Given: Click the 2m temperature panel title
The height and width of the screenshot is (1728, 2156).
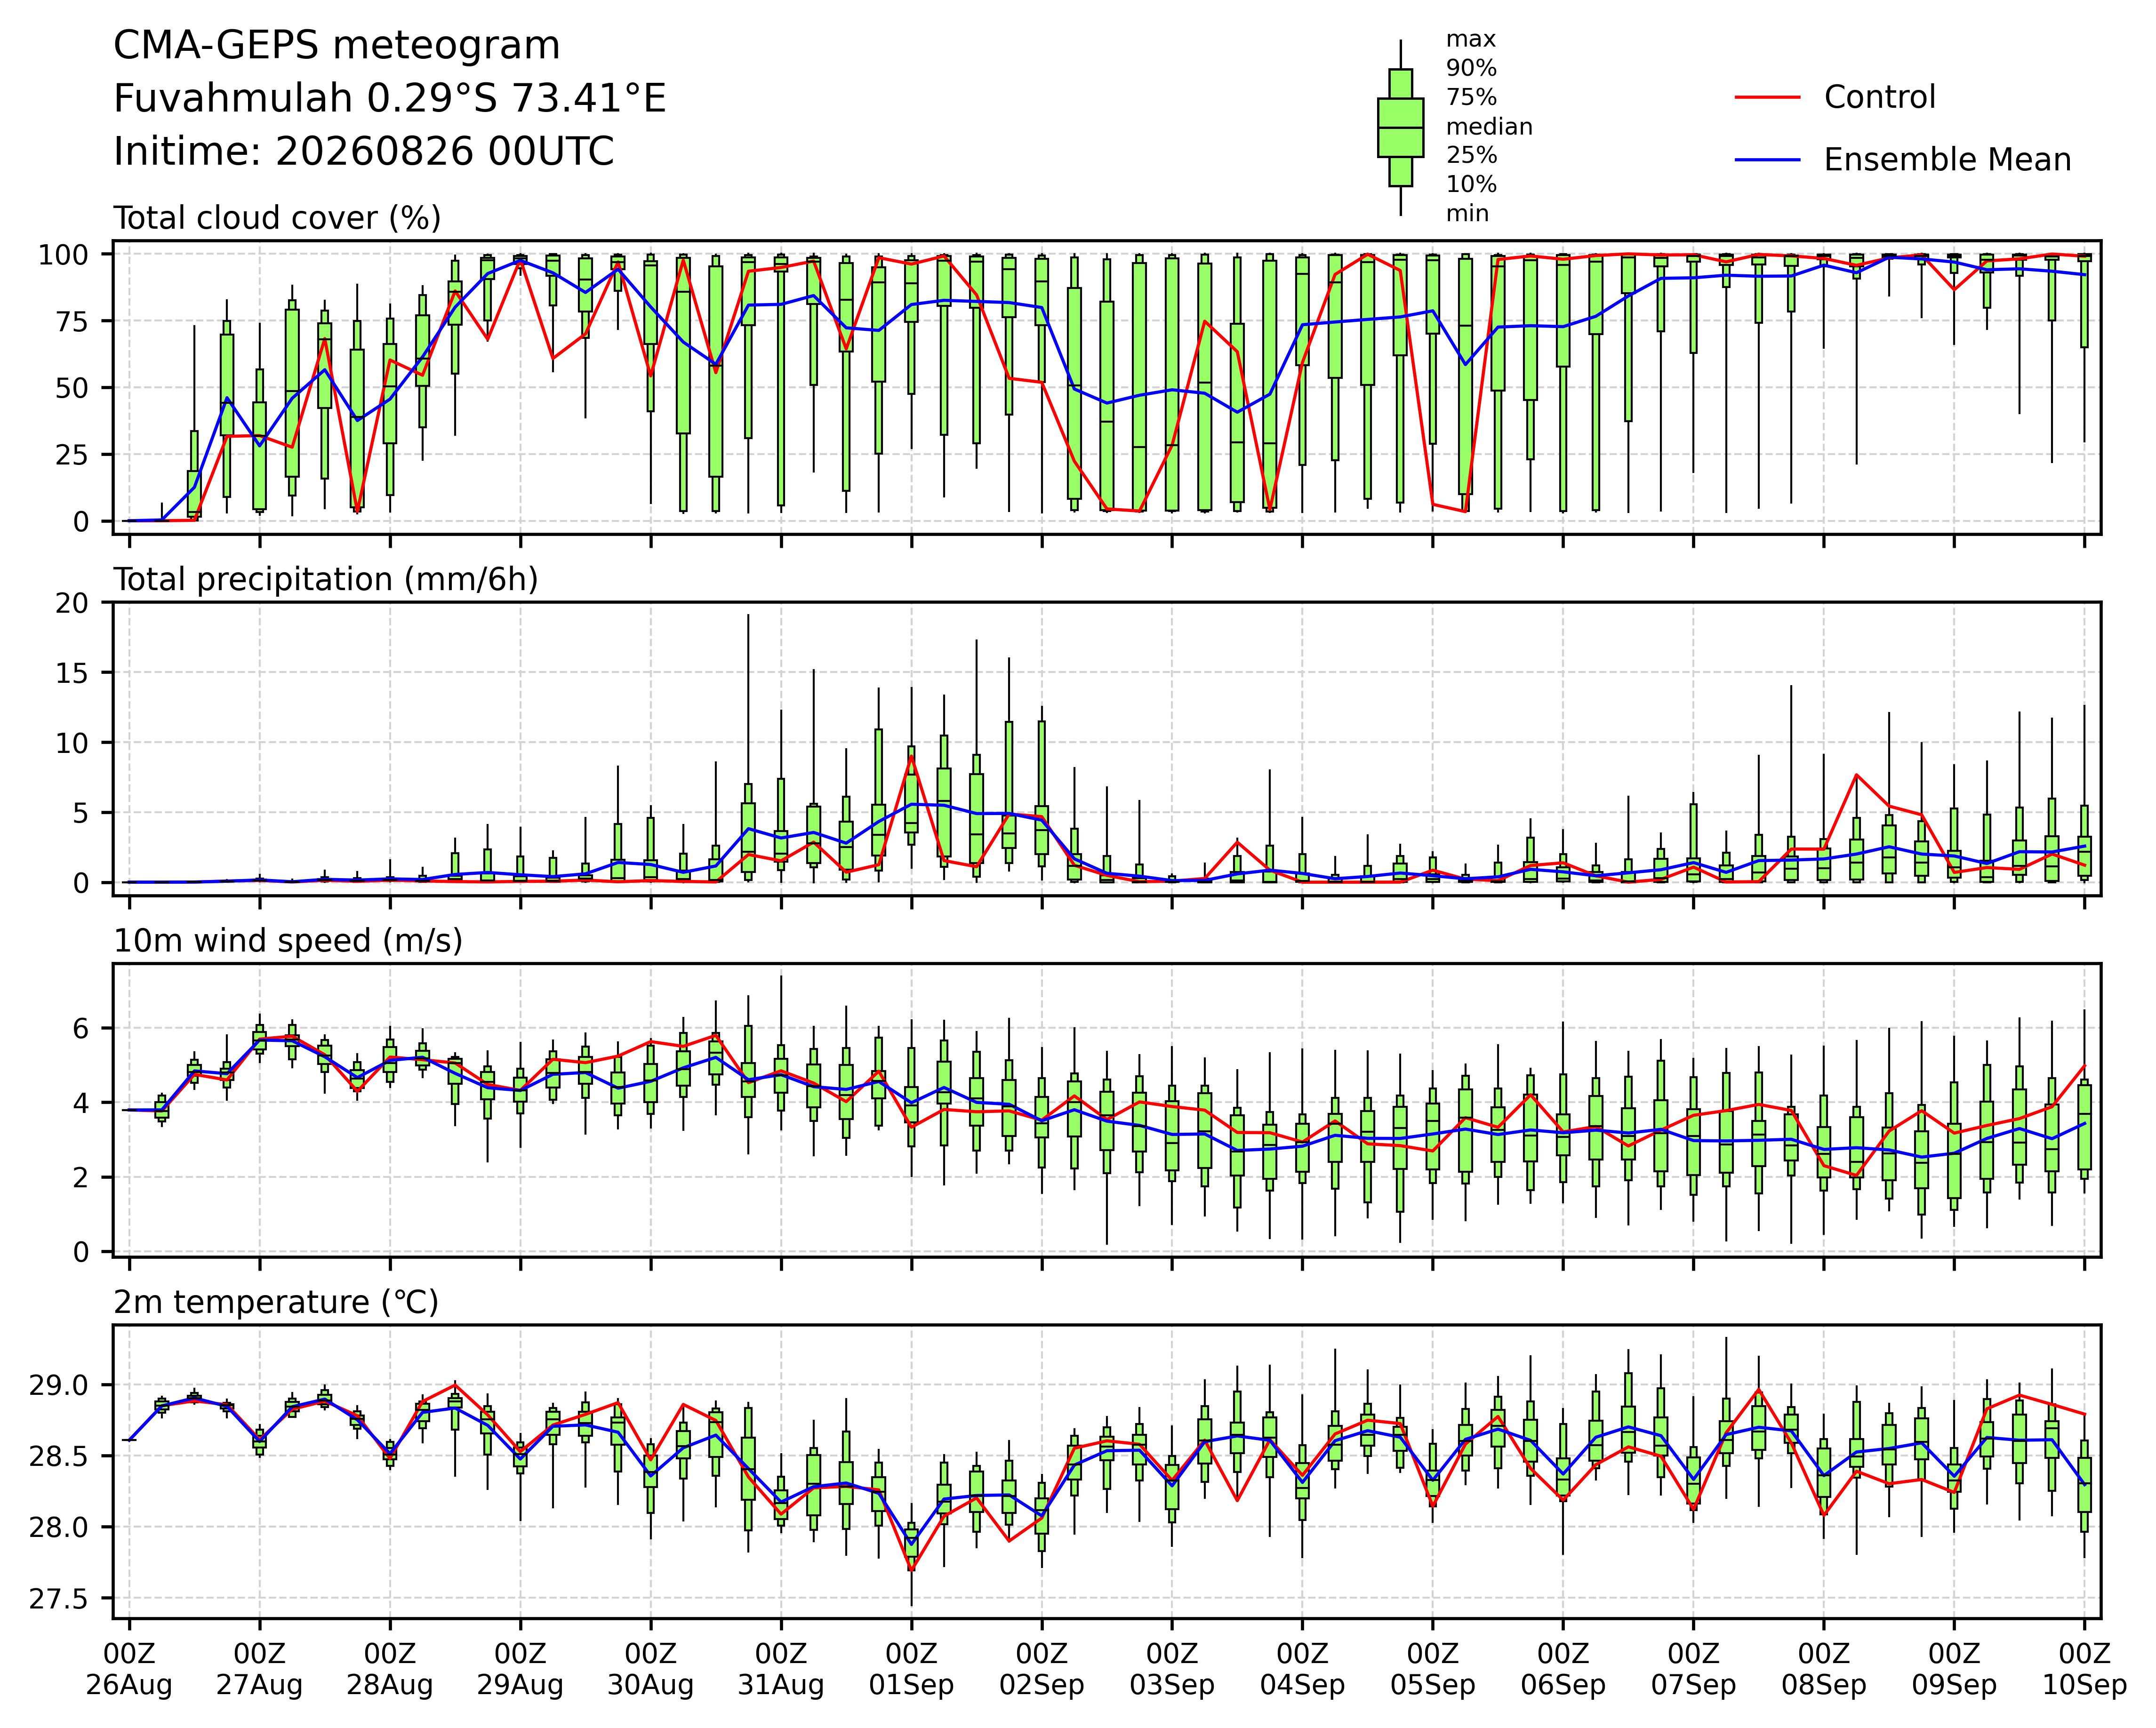Looking at the screenshot, I should 276,1303.
